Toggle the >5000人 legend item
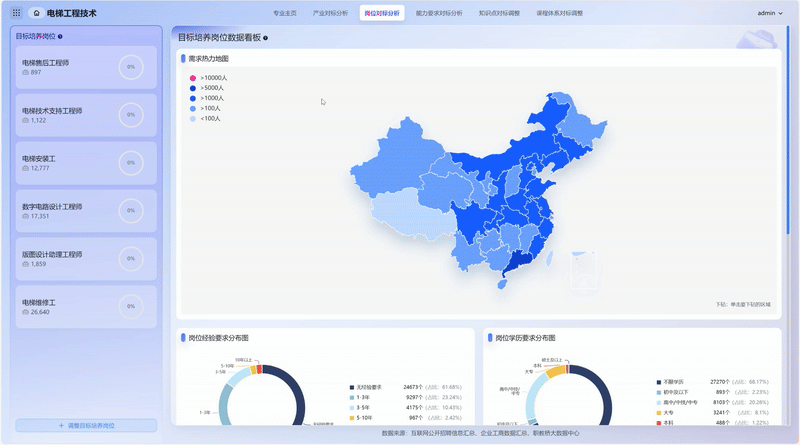Screen dimensions: 800x445 click(x=194, y=87)
